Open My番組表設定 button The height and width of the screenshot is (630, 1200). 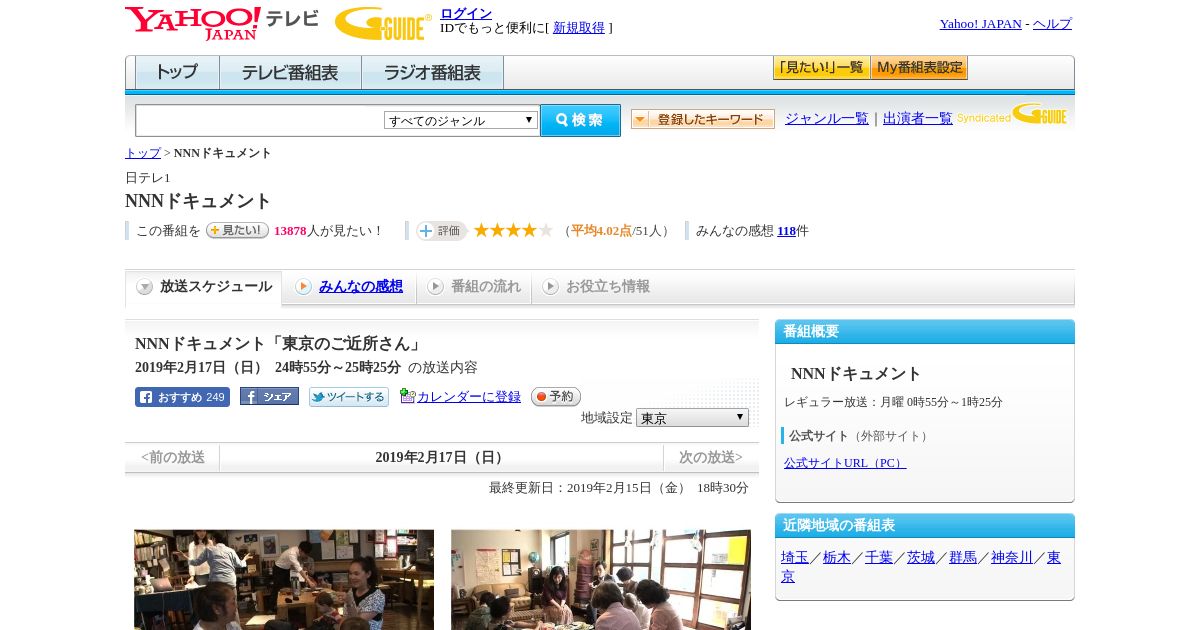(x=919, y=68)
